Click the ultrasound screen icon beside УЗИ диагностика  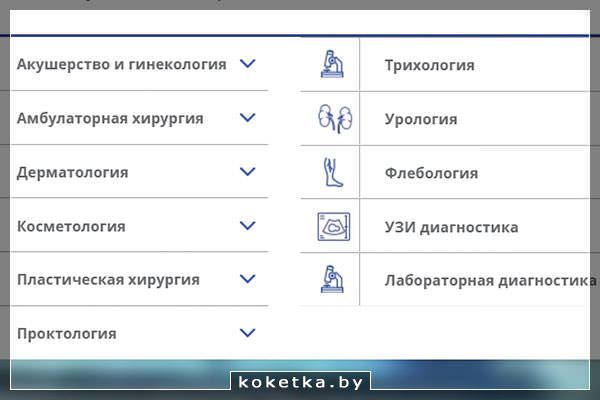(x=334, y=227)
